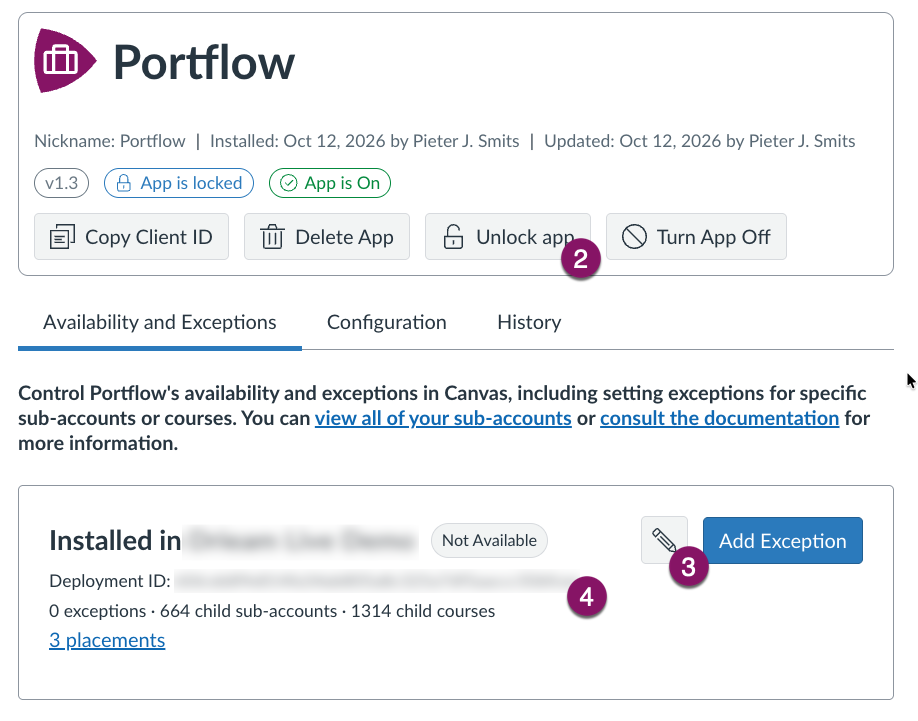Click the Portflow heading title
Screen dimensions: 918x721
204,63
